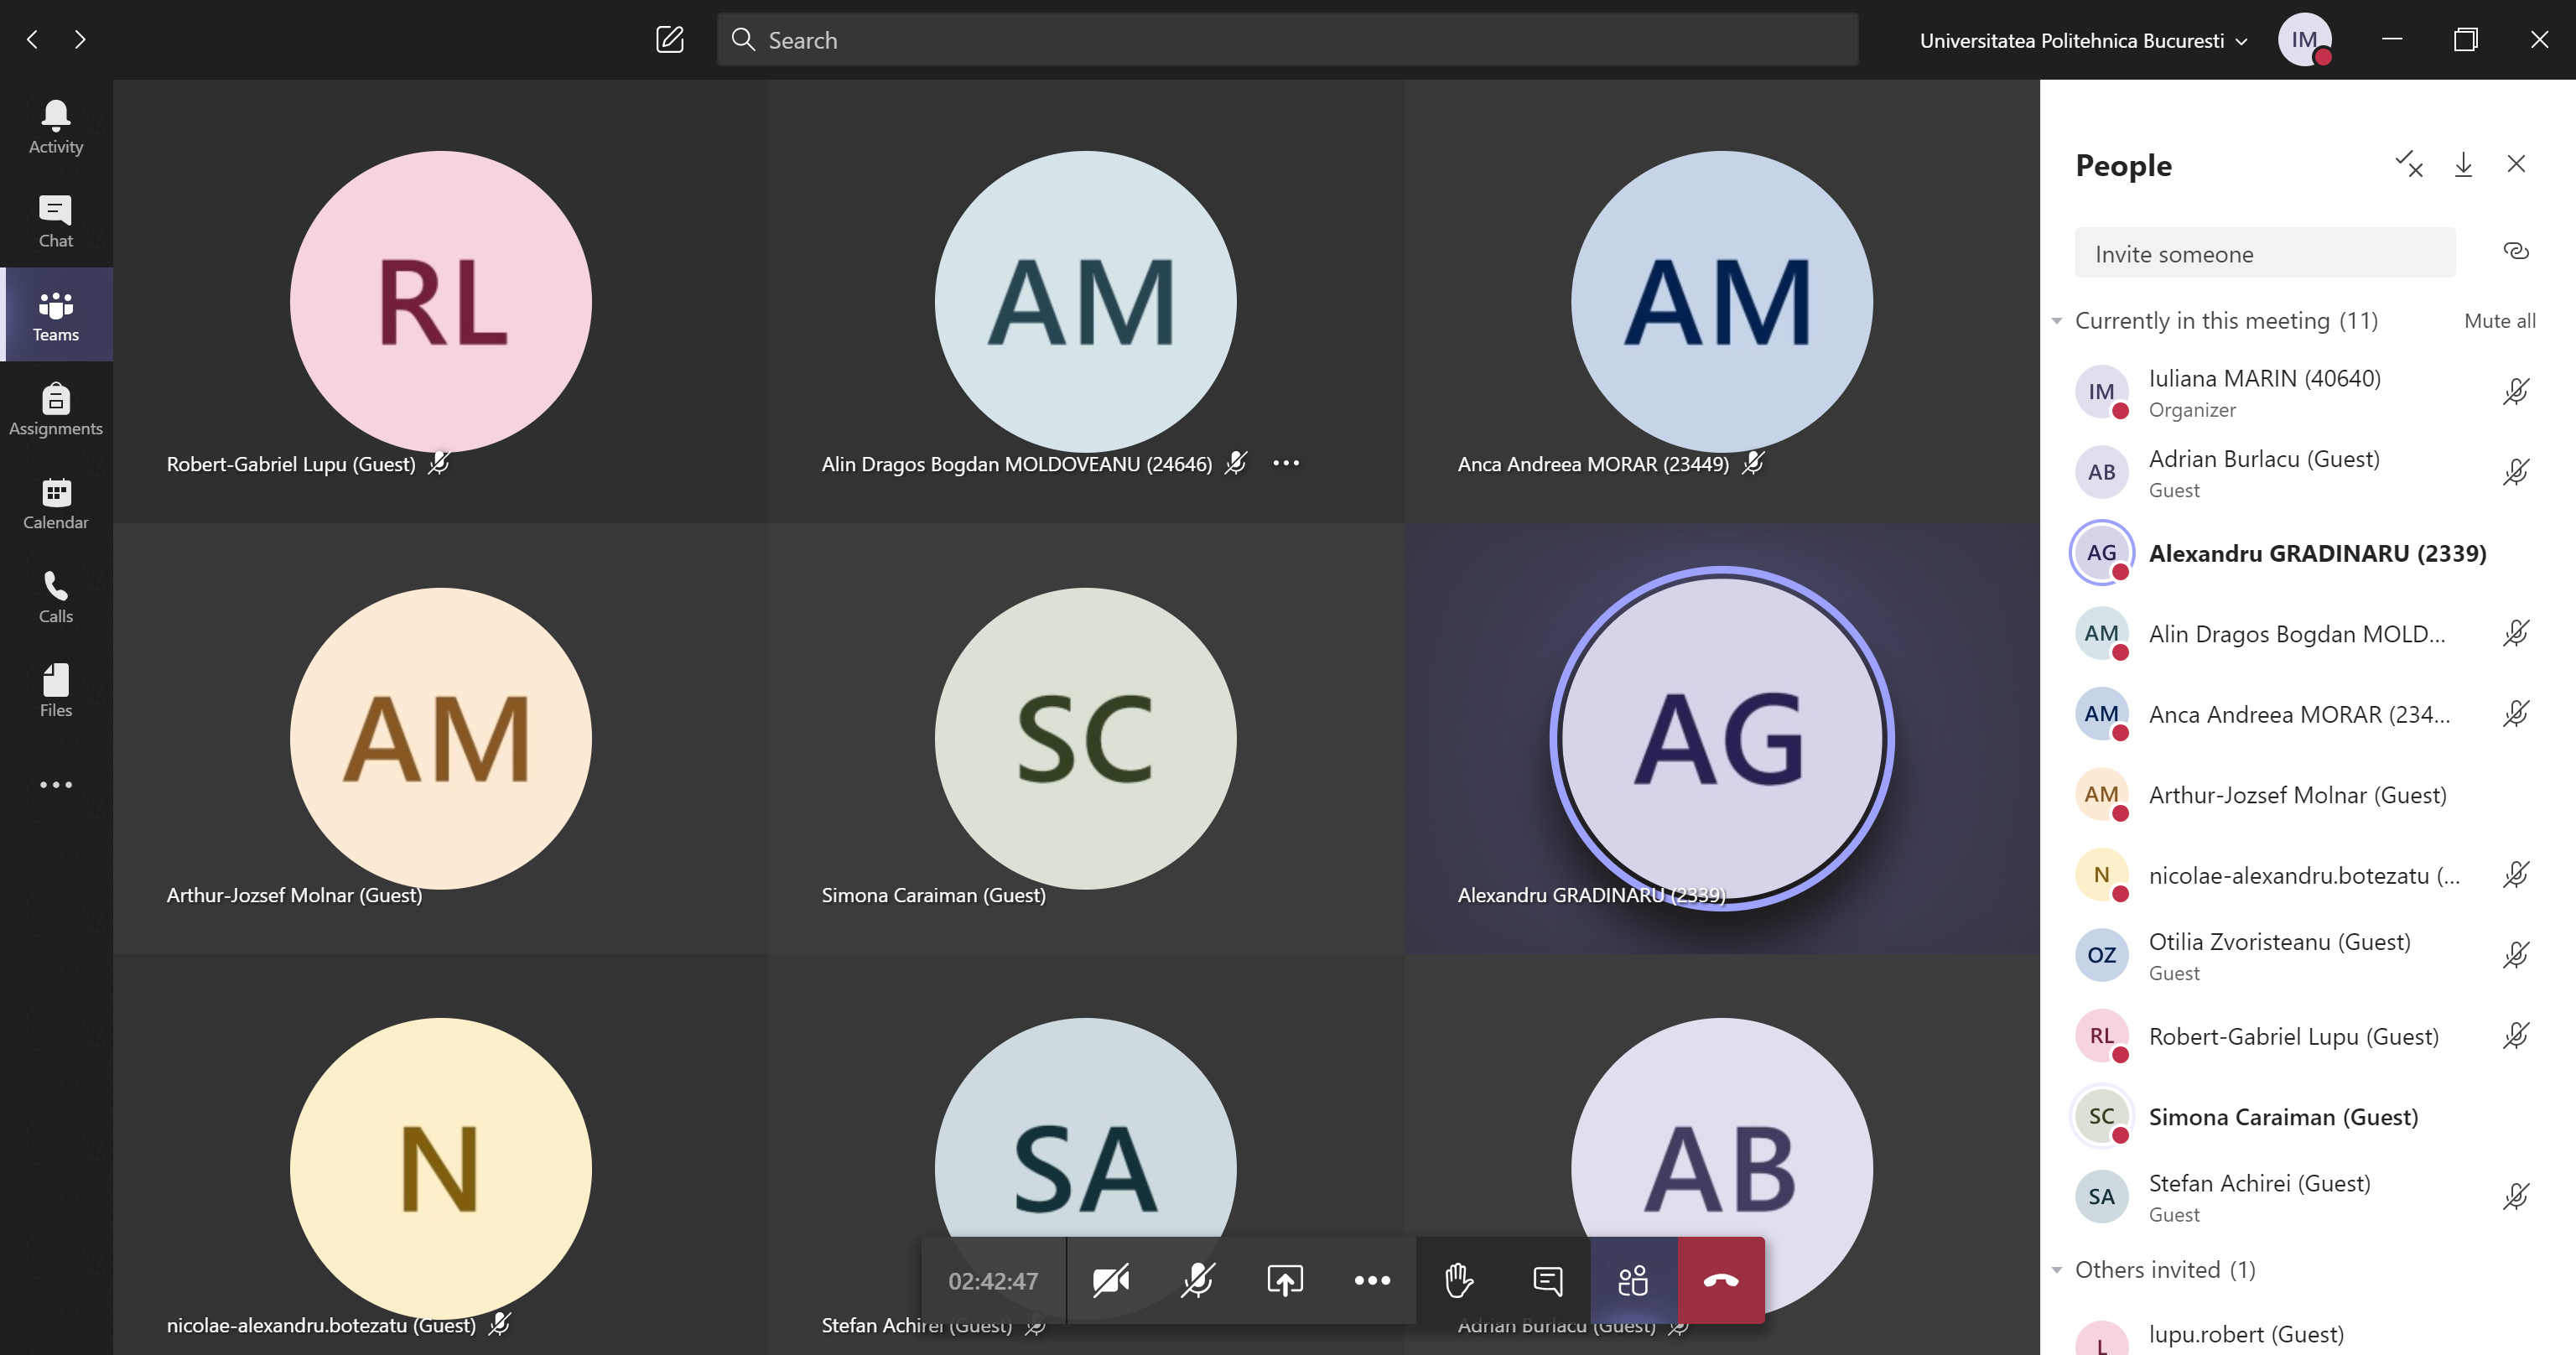
Task: Open the Universitatea Politehnica Bucuresti organization dropdown
Action: point(2083,41)
